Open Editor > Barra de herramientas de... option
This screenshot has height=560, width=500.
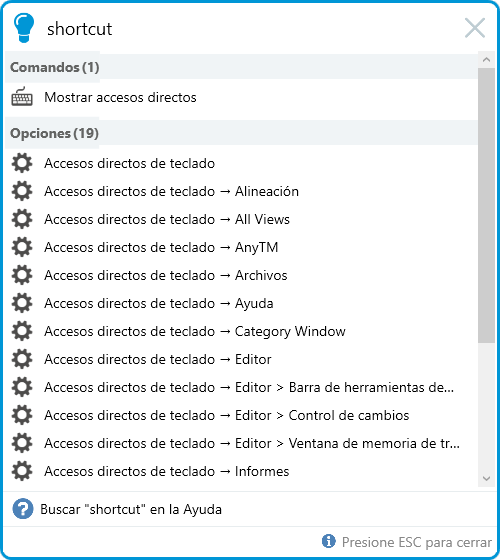tap(249, 387)
